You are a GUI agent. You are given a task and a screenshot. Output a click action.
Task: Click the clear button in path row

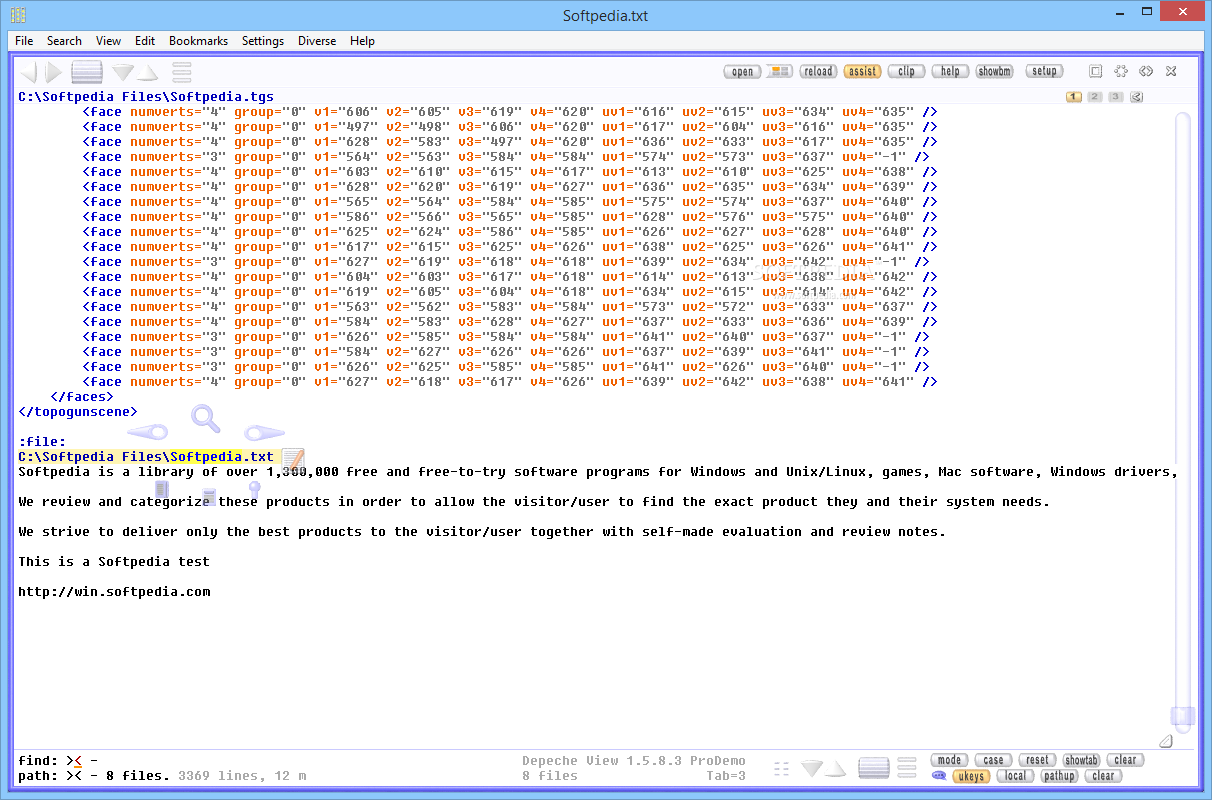(x=1103, y=776)
